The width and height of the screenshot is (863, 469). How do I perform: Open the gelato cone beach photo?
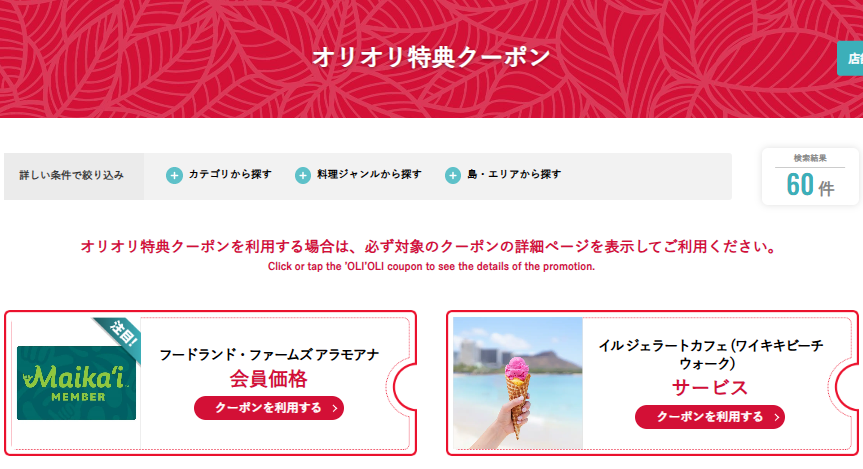(x=518, y=383)
